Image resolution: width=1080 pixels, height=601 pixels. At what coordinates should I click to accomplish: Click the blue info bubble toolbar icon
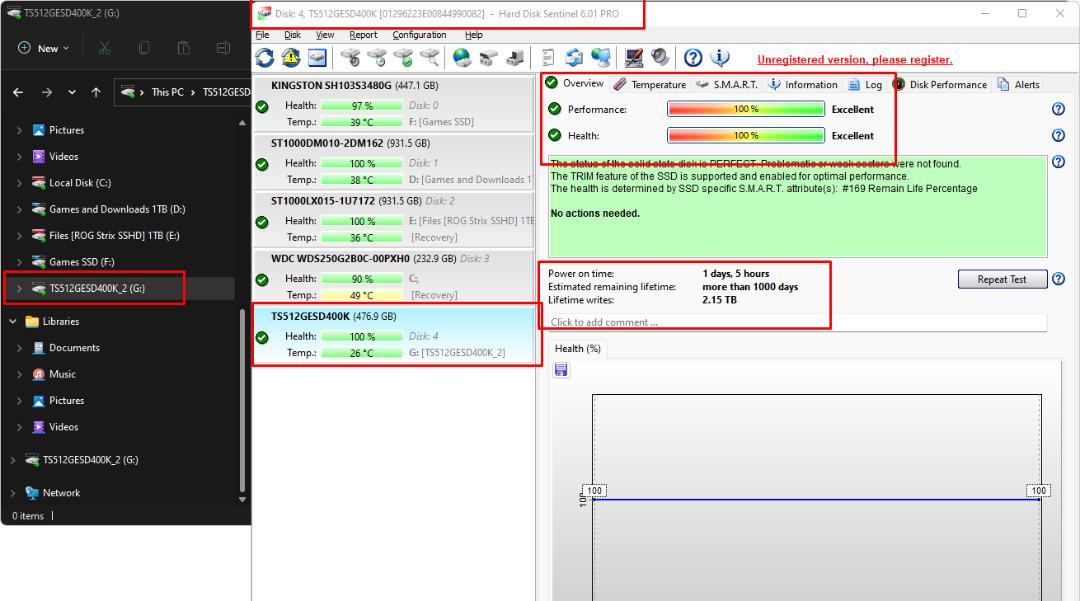[x=719, y=58]
